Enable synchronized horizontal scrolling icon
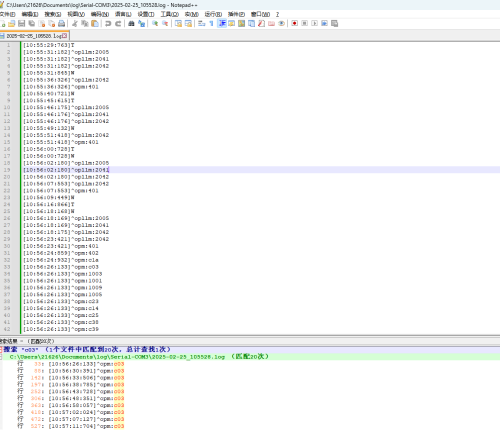The image size is (500, 430). click(188, 23)
